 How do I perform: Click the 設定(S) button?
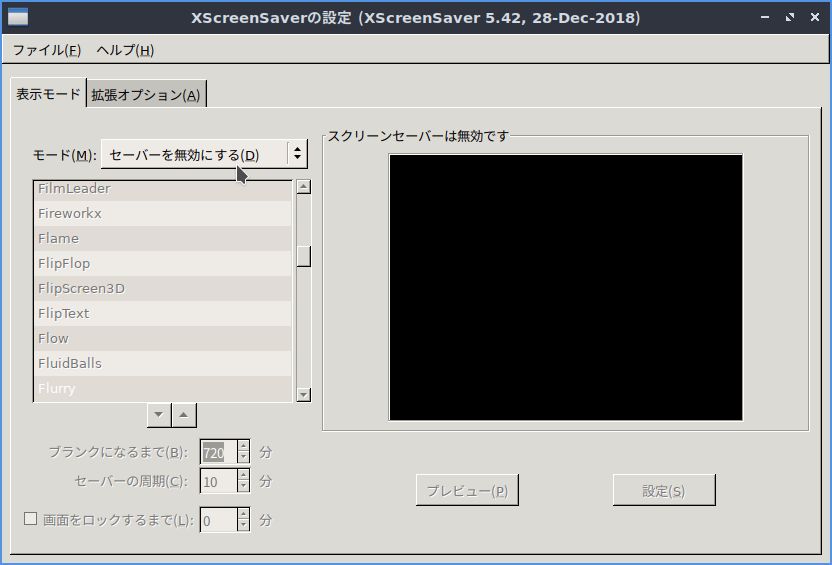[664, 490]
